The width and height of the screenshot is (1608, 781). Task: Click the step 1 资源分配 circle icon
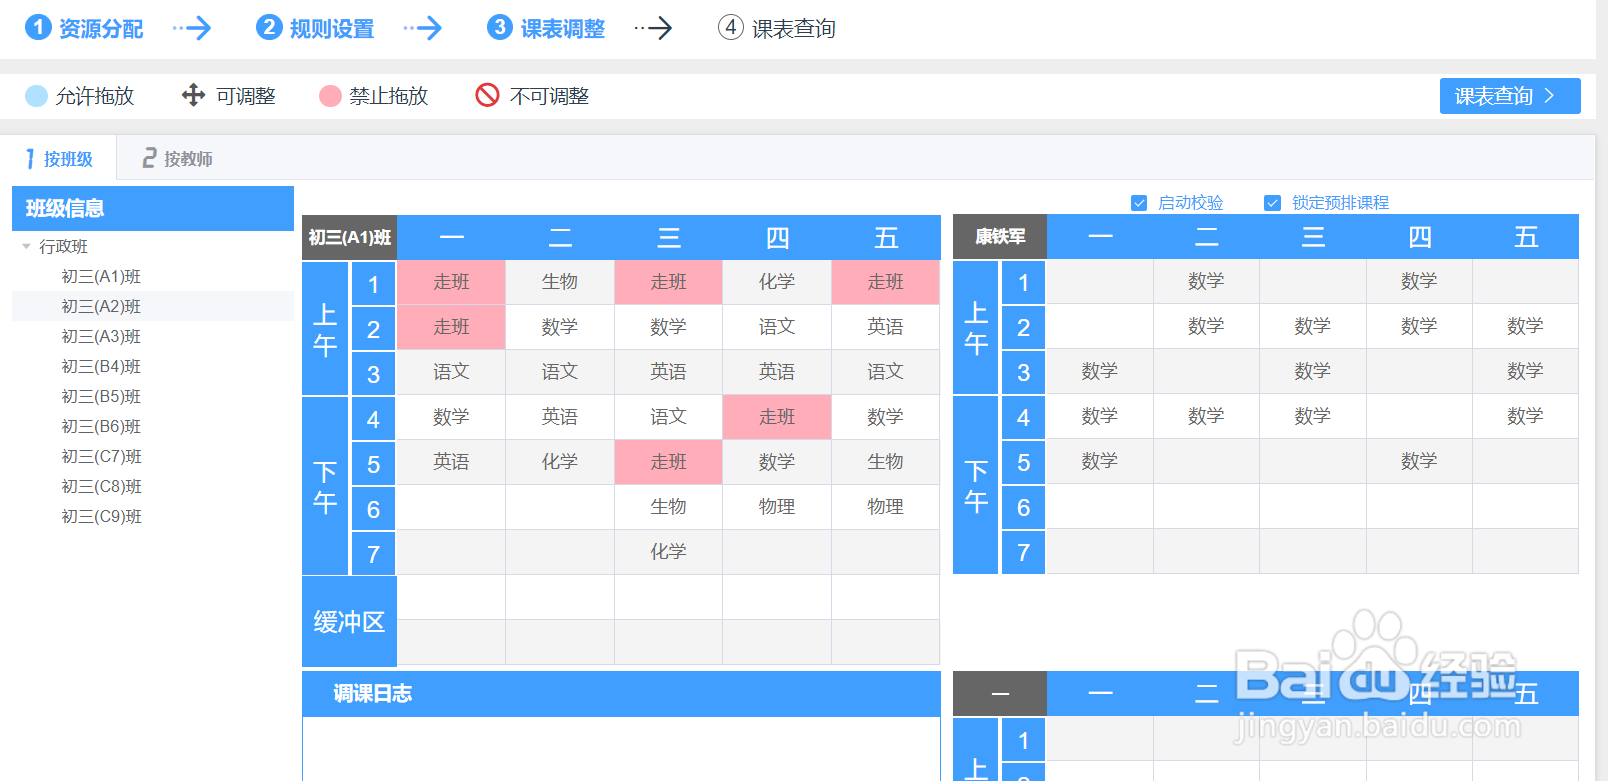pyautogui.click(x=38, y=27)
